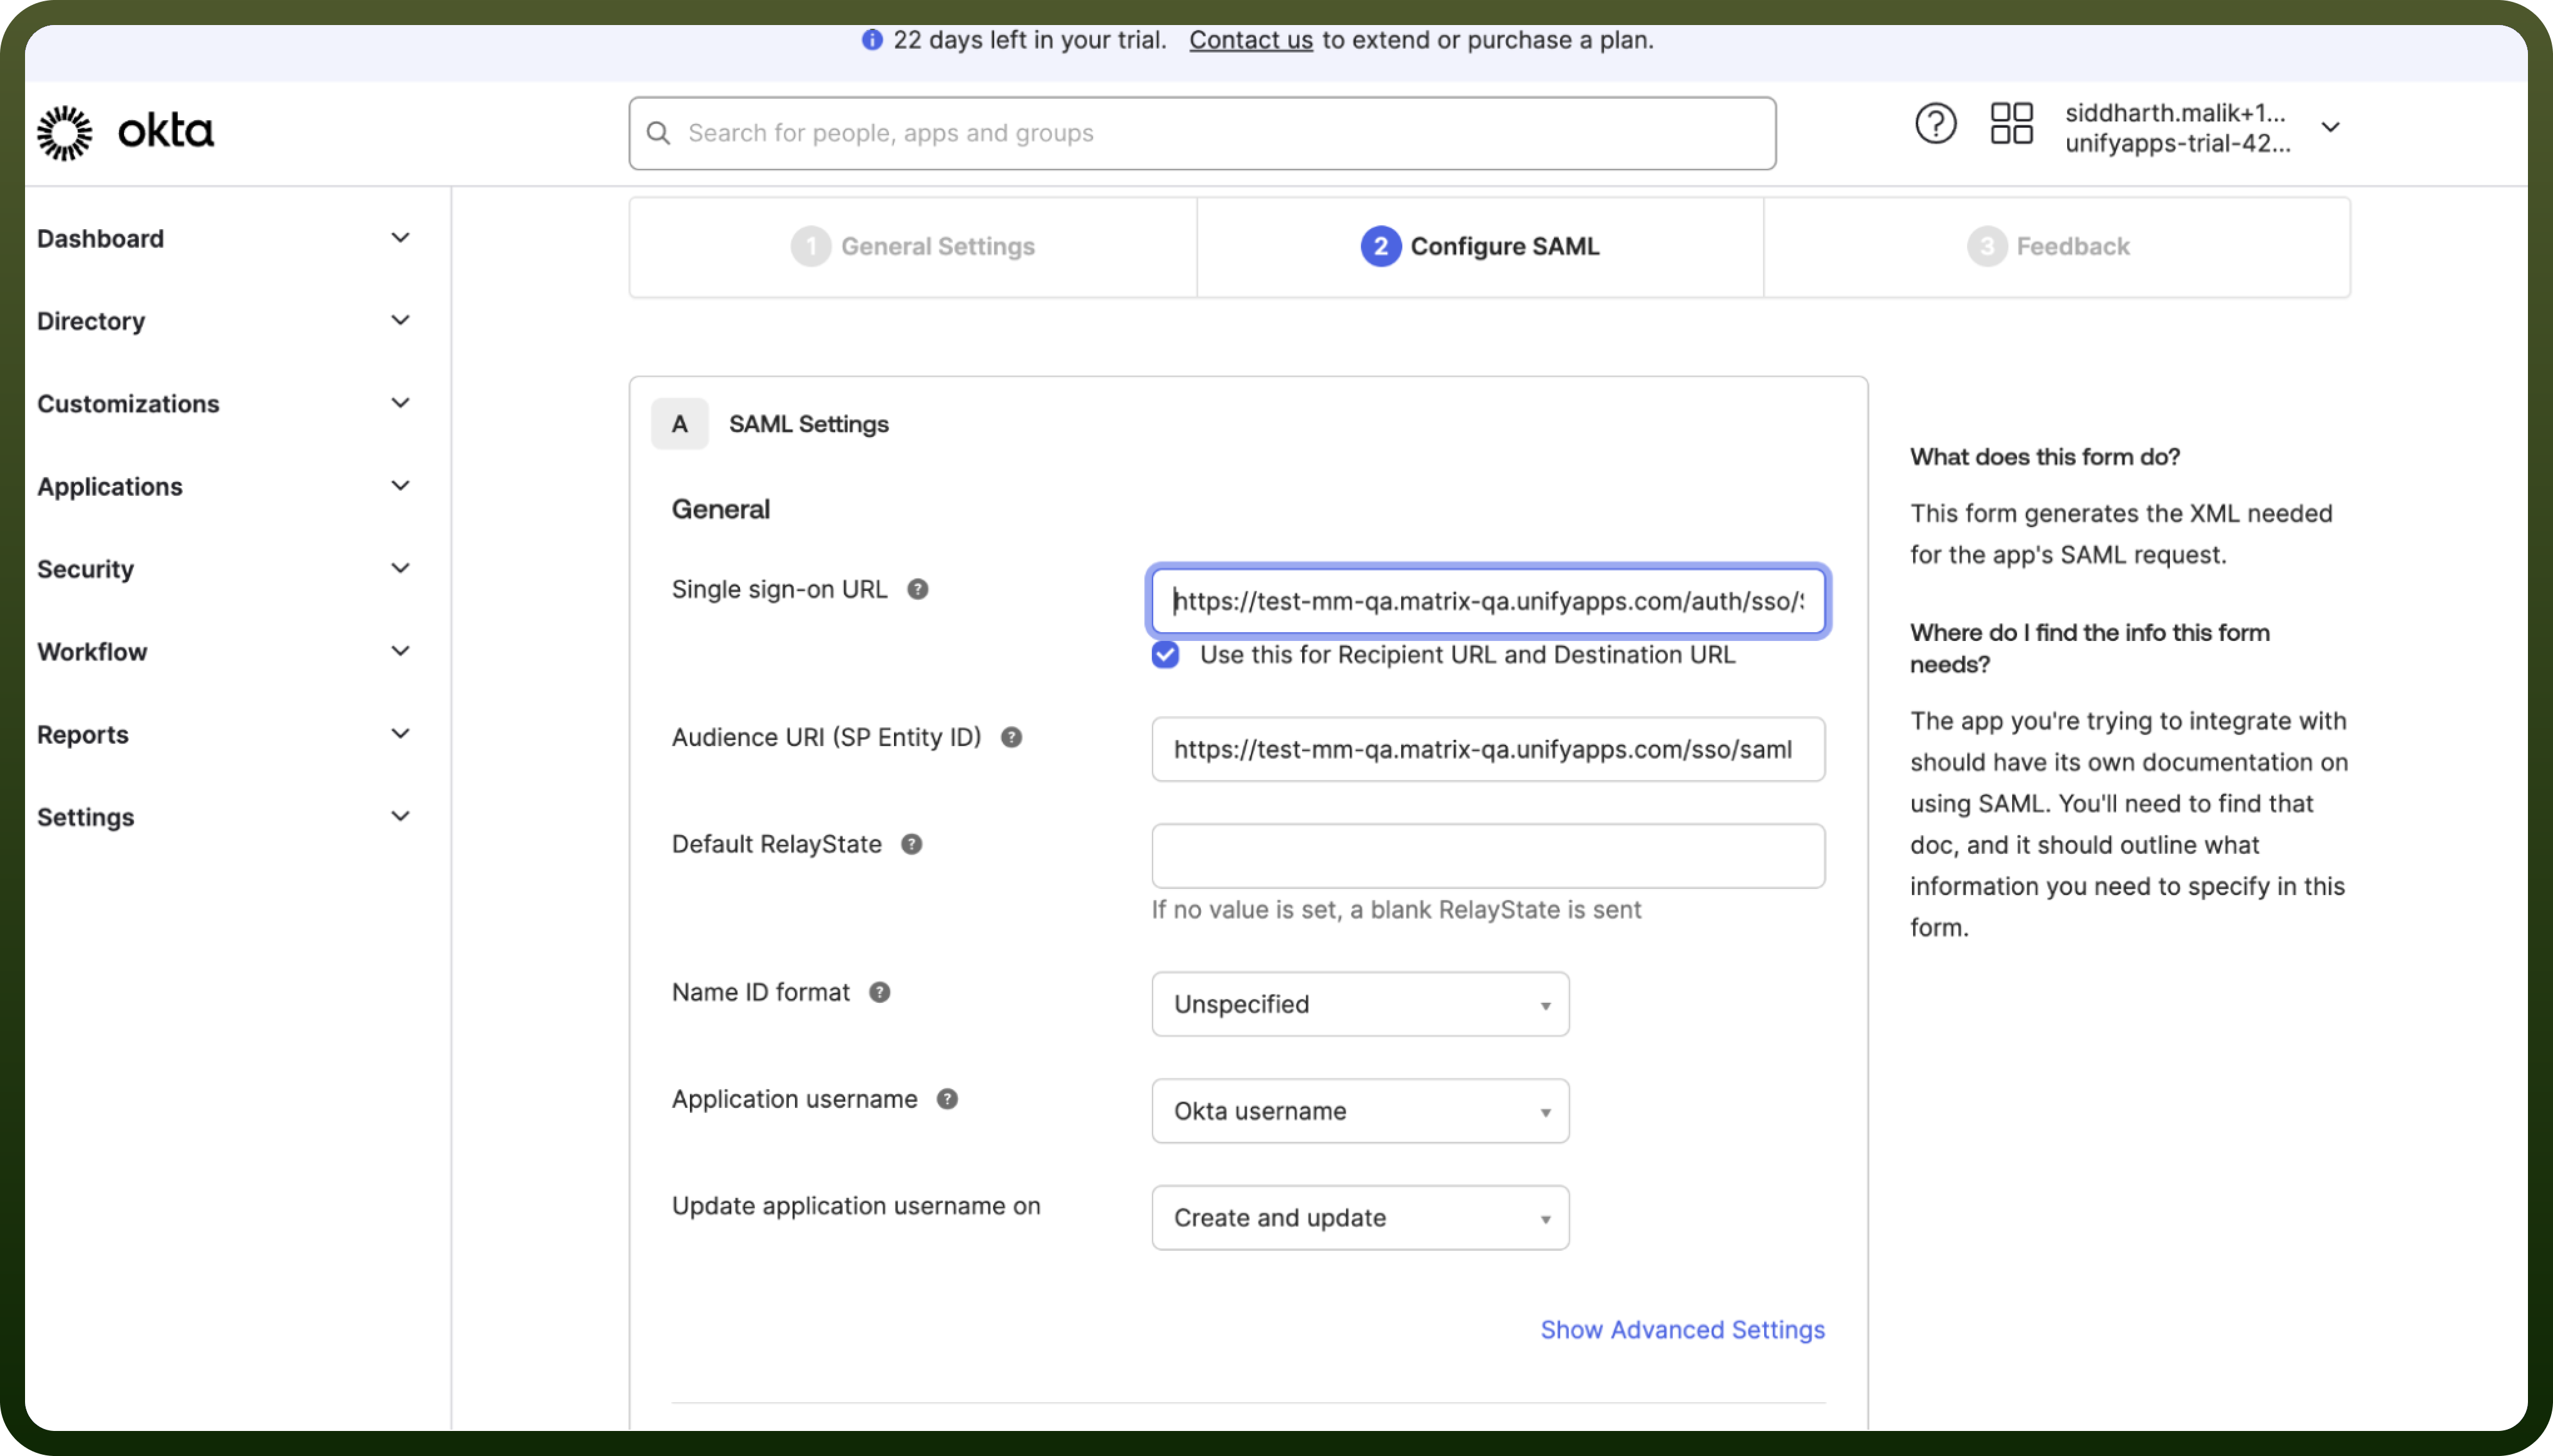Open the account menu chevron
The height and width of the screenshot is (1456, 2553).
tap(2331, 127)
